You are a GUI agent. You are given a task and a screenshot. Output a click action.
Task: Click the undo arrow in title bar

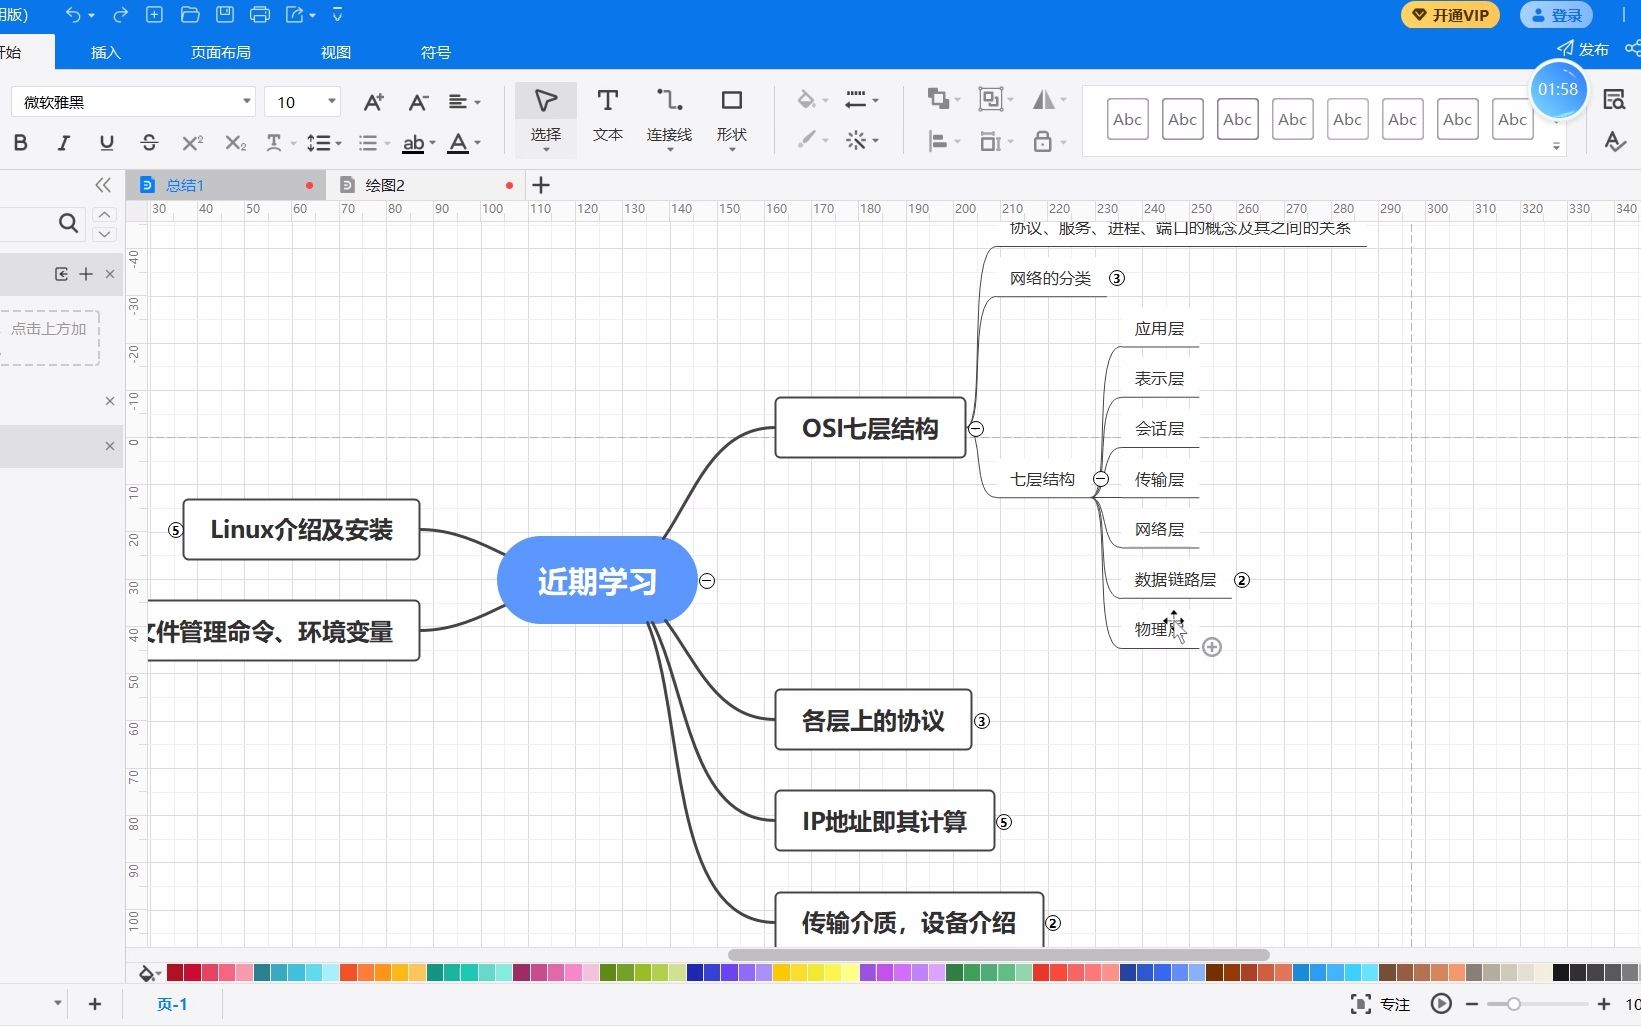point(73,15)
